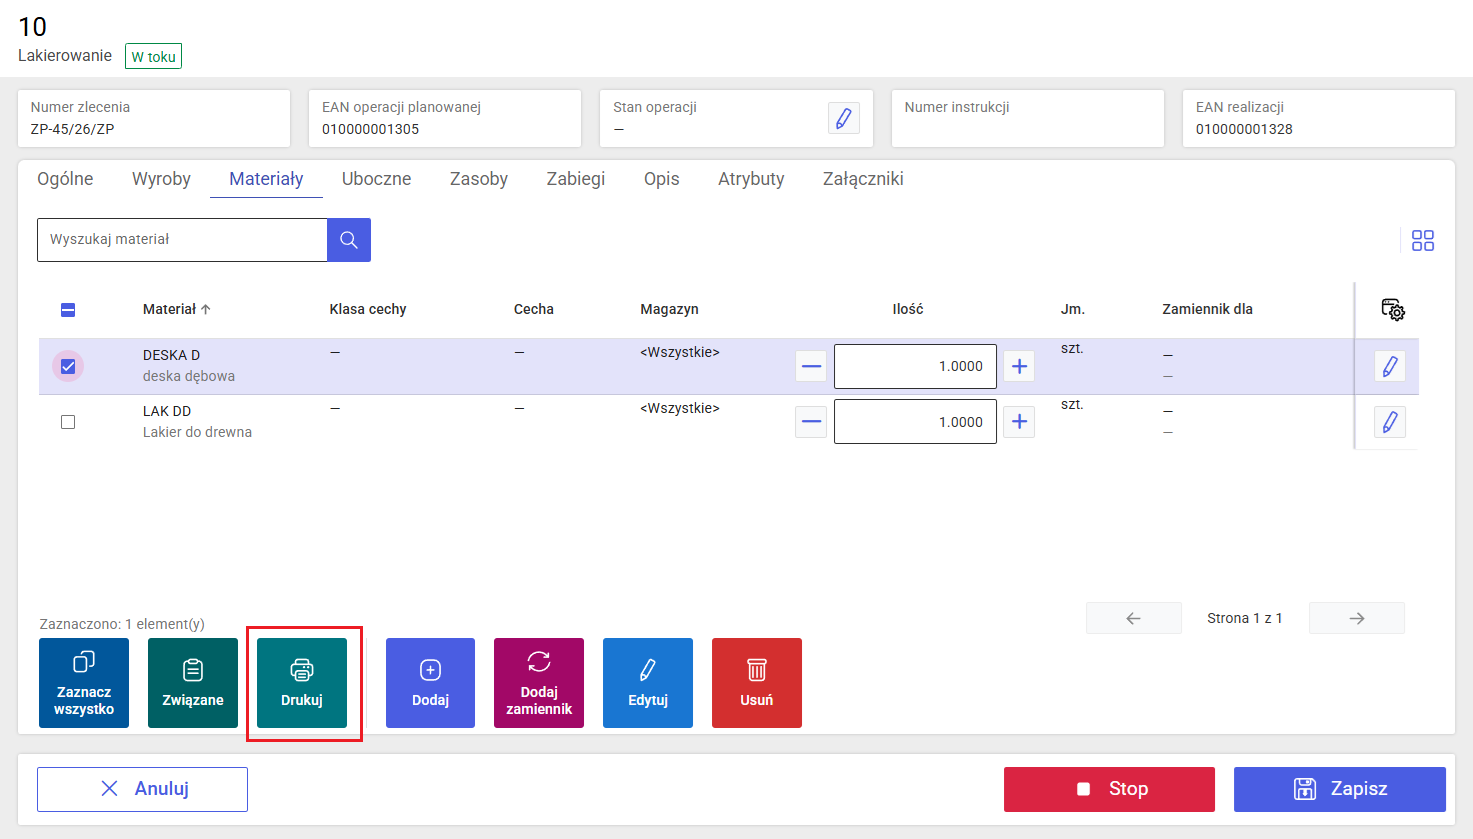Open column settings gear icon
Image resolution: width=1473 pixels, height=839 pixels.
point(1393,310)
